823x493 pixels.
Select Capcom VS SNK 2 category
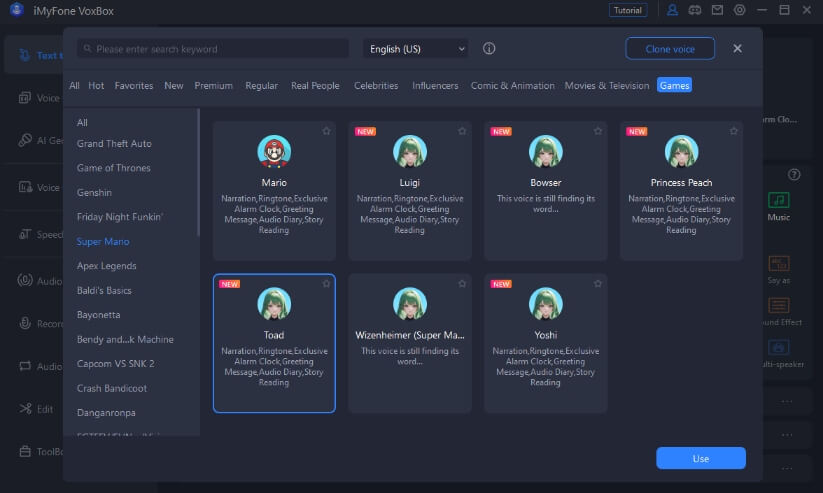(x=115, y=364)
